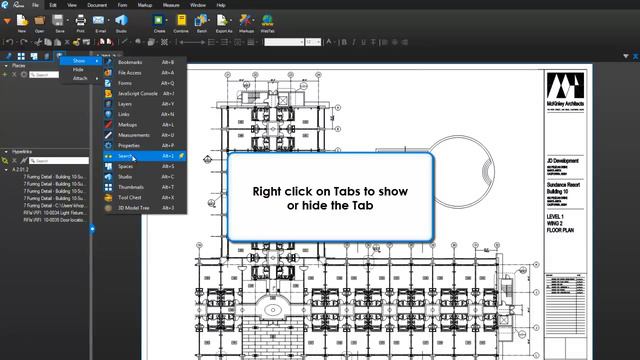Select the 7 Furring Detail C:\Users hyperlink row
The image size is (640, 360).
tap(55, 205)
